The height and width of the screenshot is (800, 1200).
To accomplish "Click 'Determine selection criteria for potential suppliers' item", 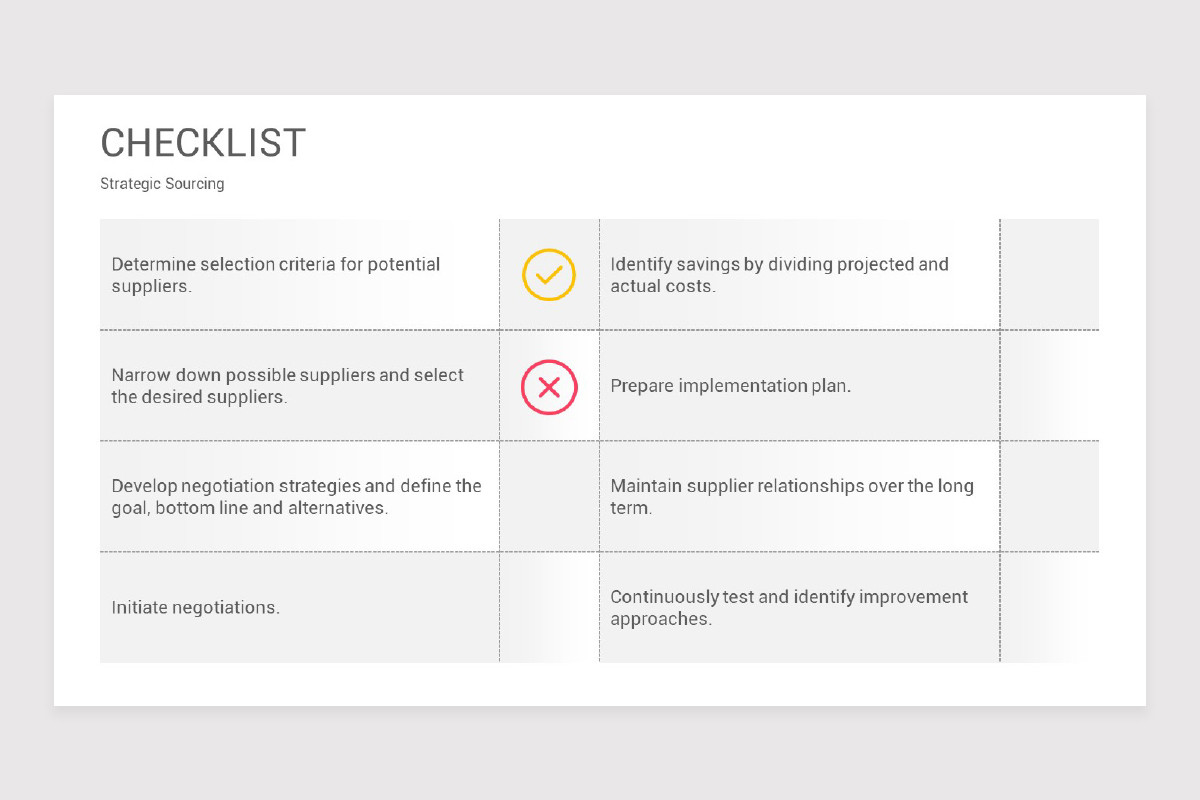I will point(276,275).
